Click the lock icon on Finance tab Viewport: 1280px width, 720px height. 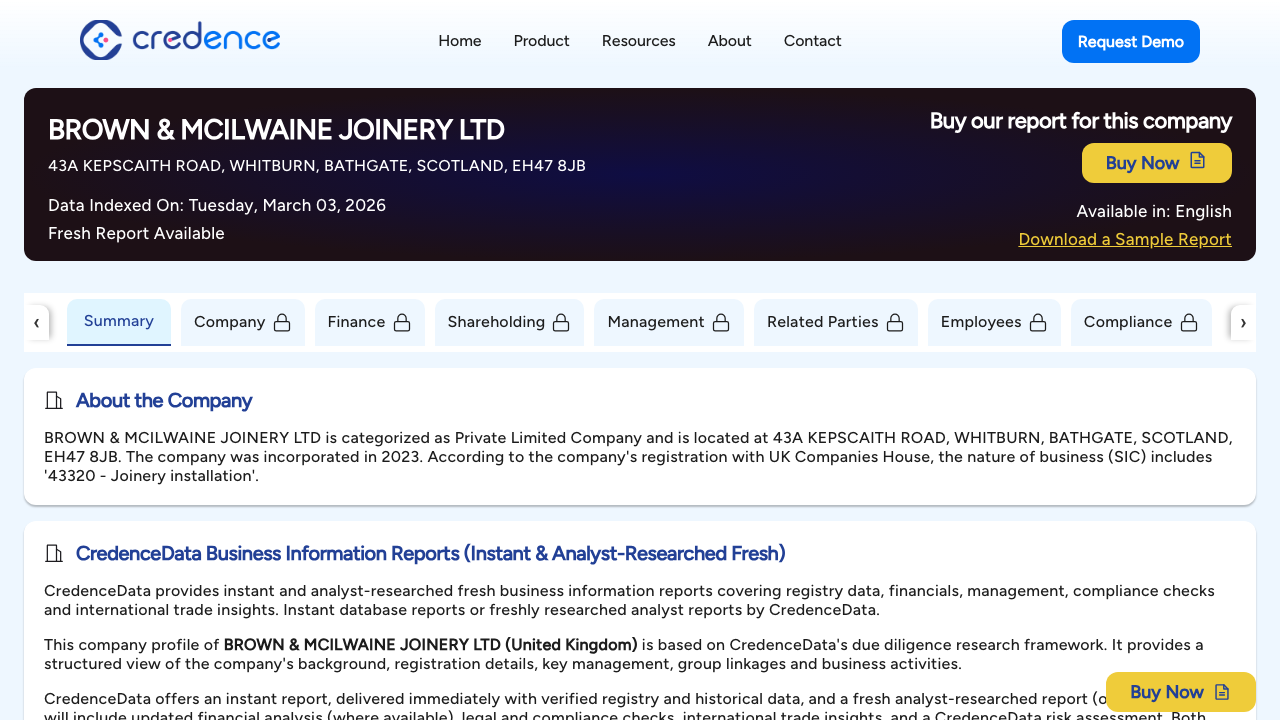click(x=403, y=322)
